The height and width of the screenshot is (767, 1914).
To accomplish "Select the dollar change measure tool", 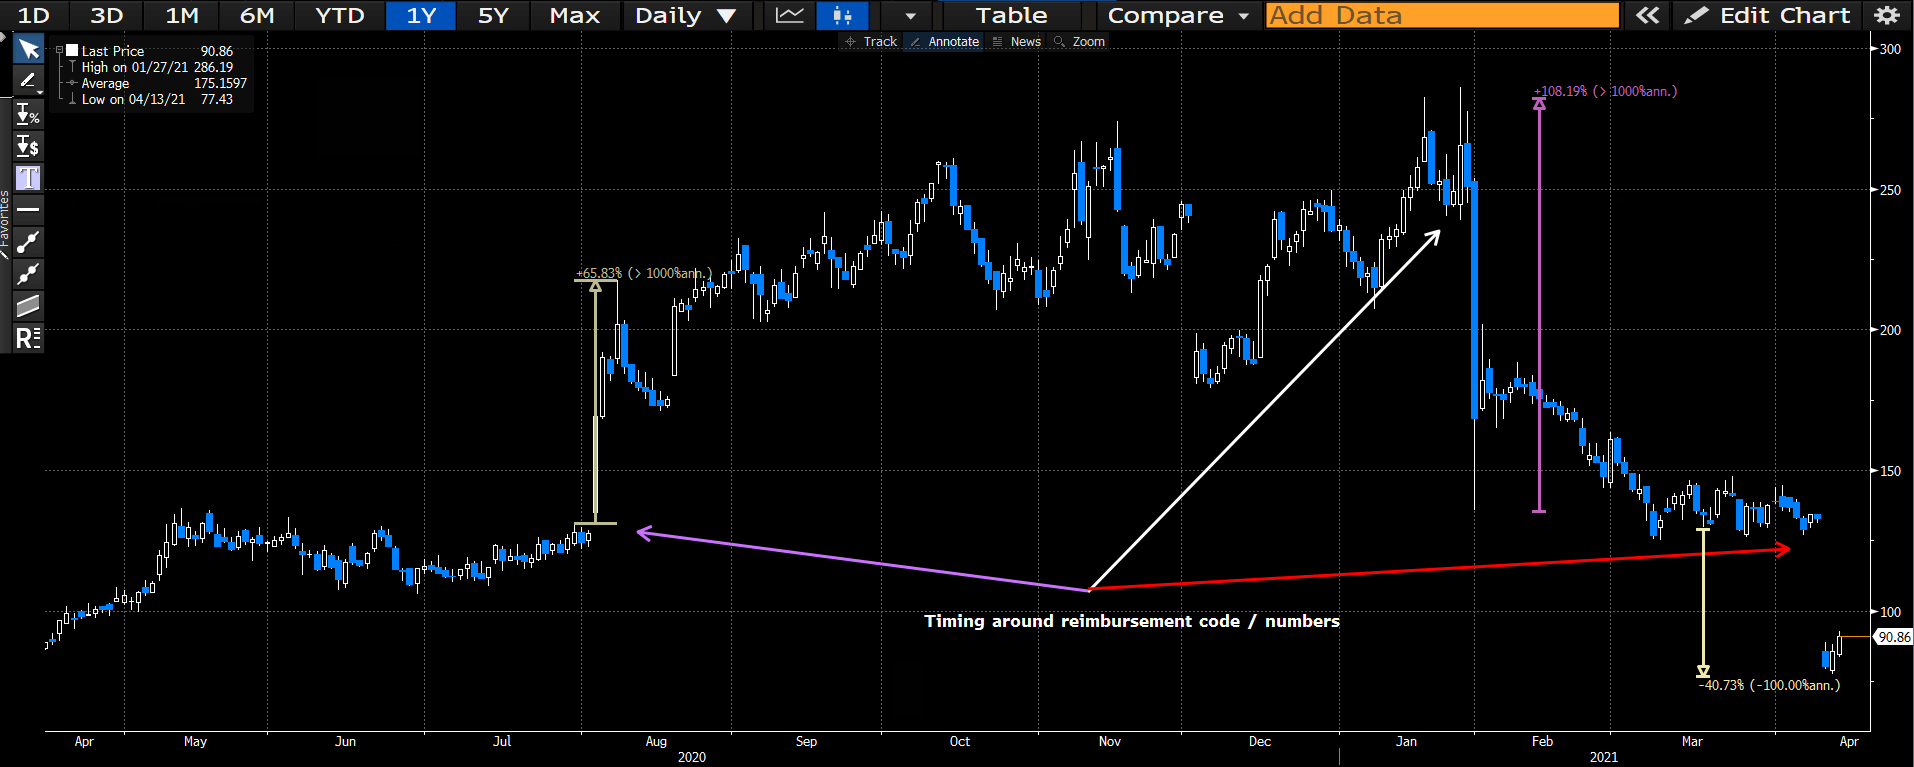I will 28,147.
